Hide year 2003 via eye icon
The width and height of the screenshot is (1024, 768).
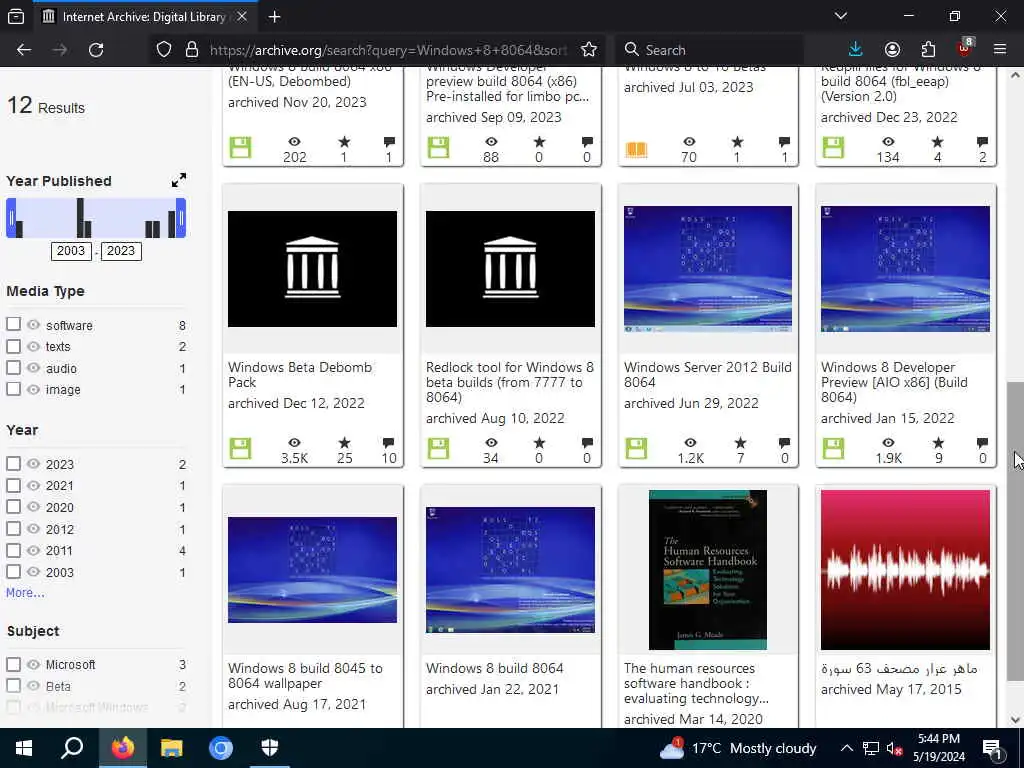coord(33,571)
